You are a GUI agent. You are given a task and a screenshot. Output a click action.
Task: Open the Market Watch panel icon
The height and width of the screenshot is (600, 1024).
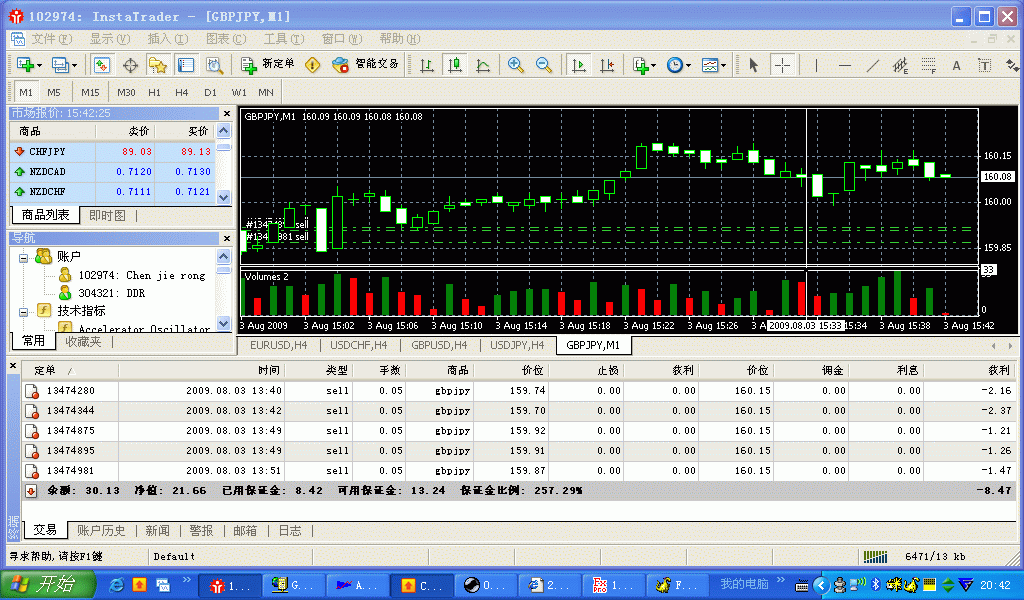coord(101,65)
